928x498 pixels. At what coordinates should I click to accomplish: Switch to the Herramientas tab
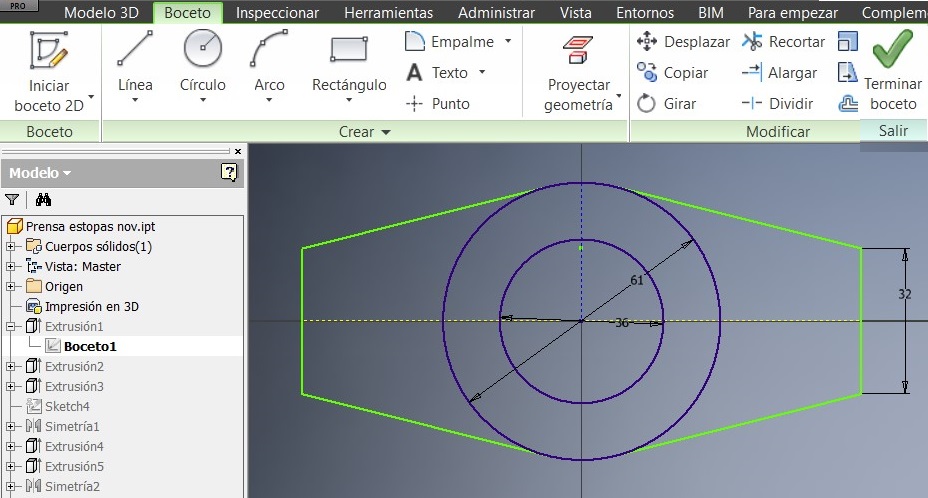(x=388, y=12)
